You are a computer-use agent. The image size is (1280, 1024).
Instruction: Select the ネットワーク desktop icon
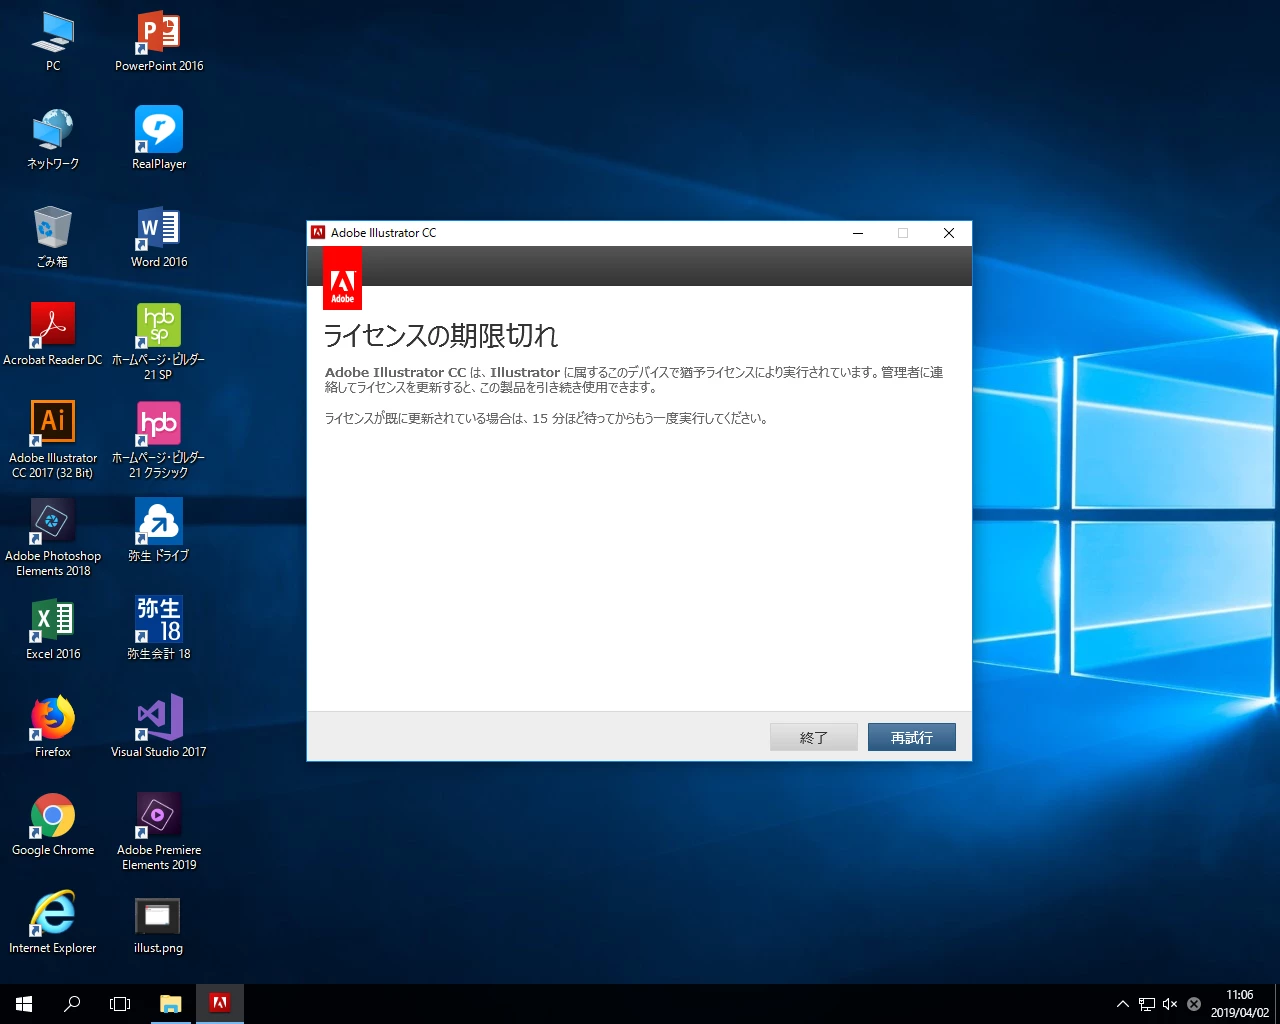pyautogui.click(x=53, y=138)
